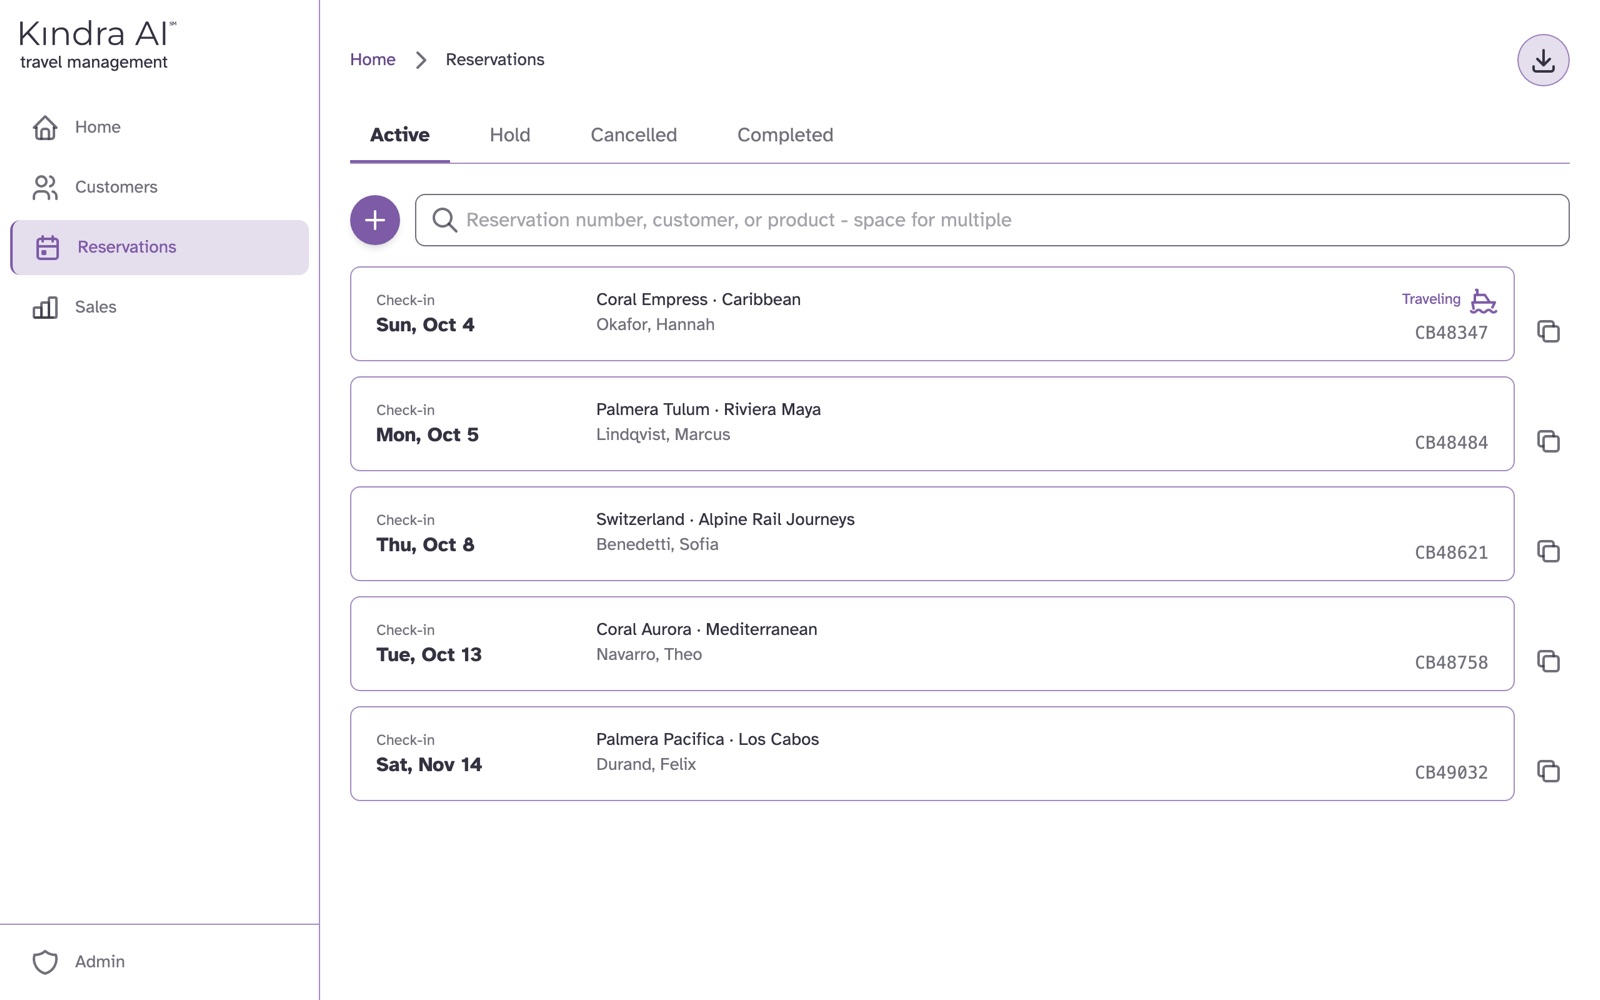Click reservation number CB48758

1451,663
